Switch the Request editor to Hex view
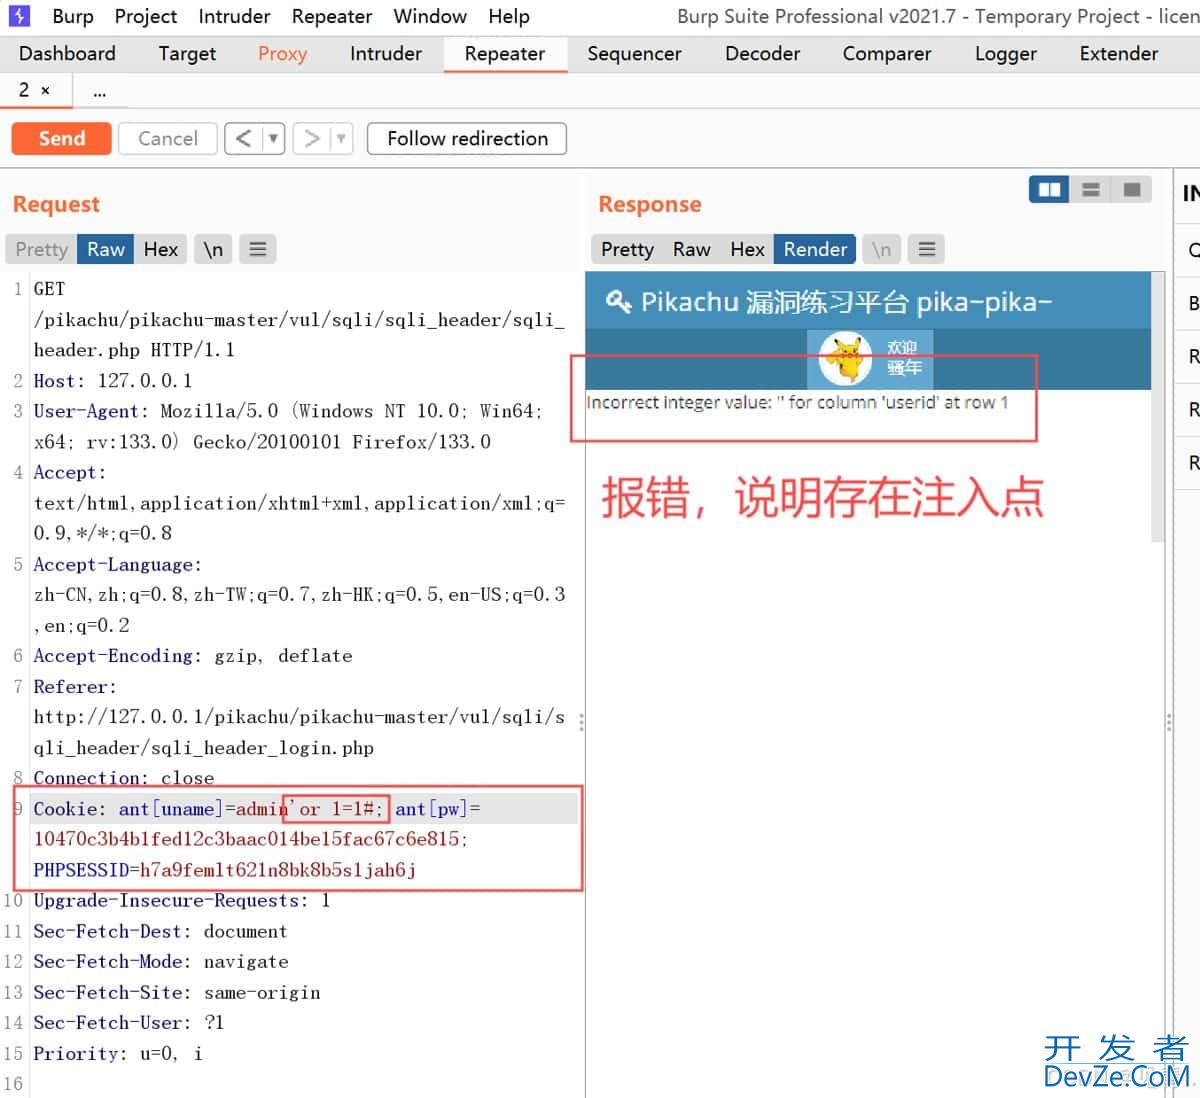This screenshot has height=1098, width=1200. (x=160, y=248)
